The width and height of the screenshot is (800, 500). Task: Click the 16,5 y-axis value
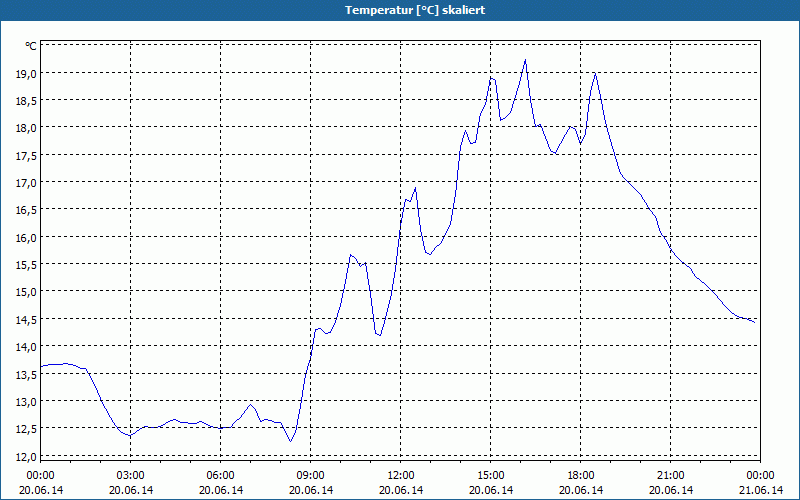pyautogui.click(x=26, y=210)
